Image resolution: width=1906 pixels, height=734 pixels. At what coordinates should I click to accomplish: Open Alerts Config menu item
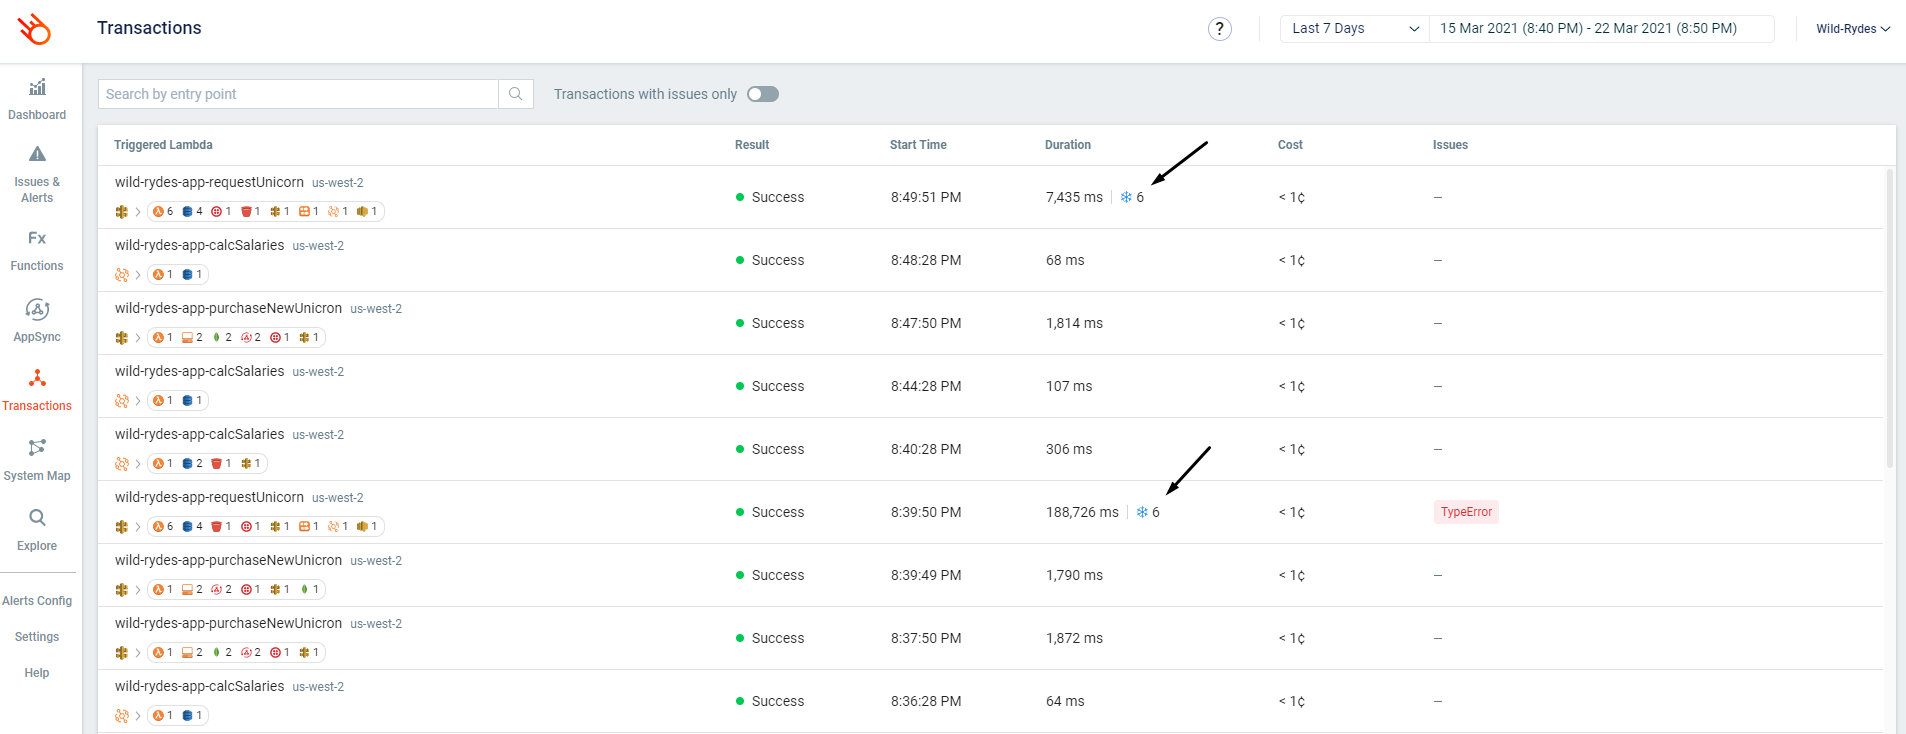[37, 601]
